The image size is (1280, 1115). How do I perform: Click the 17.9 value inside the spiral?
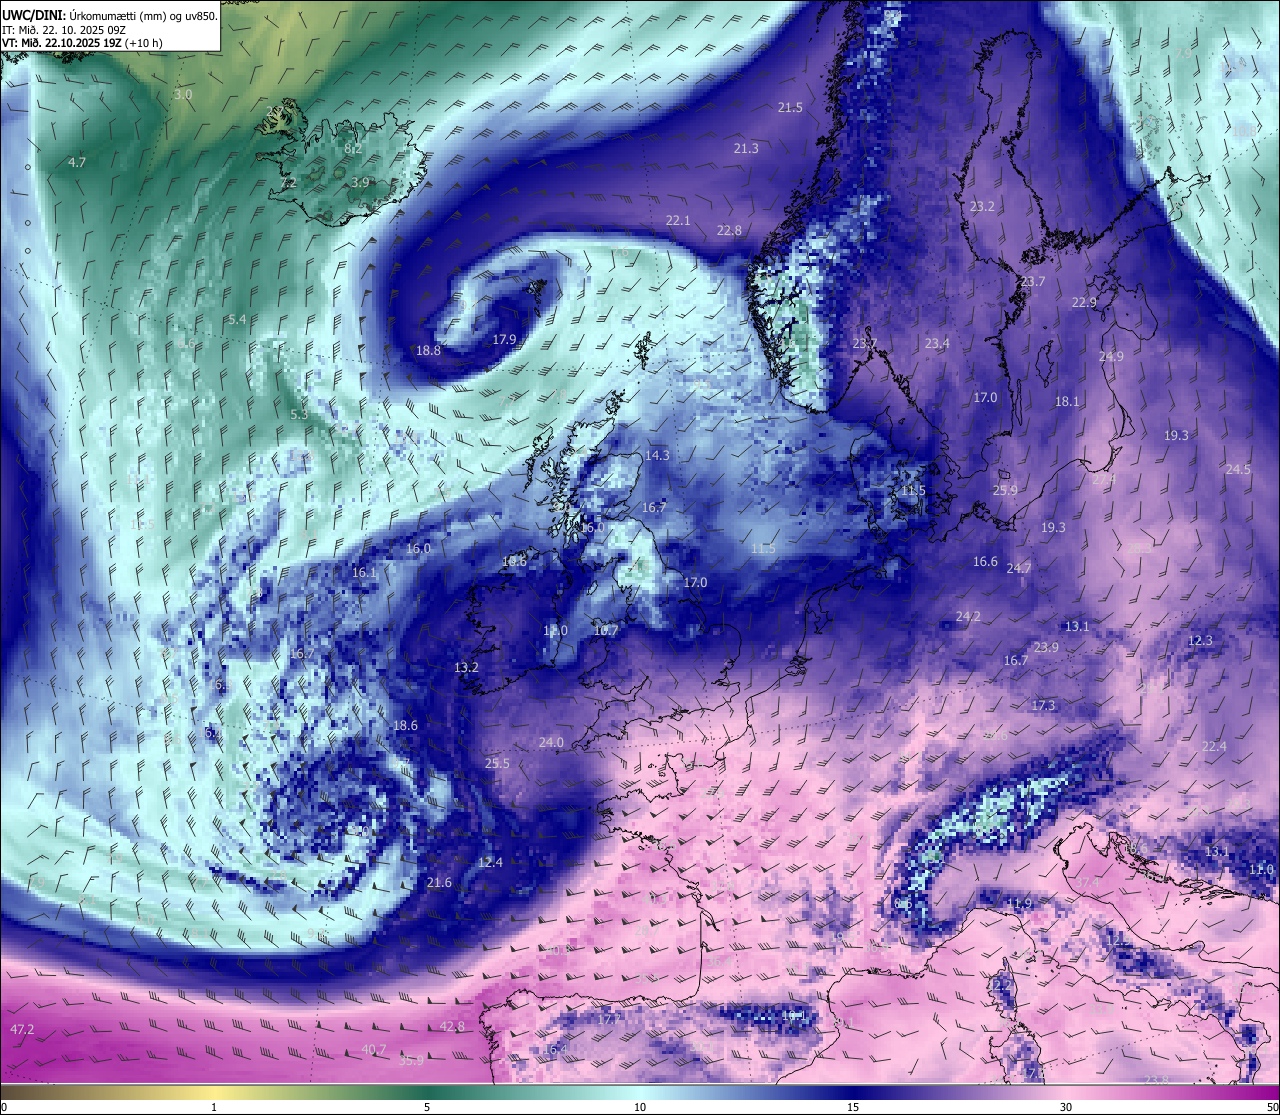504,339
